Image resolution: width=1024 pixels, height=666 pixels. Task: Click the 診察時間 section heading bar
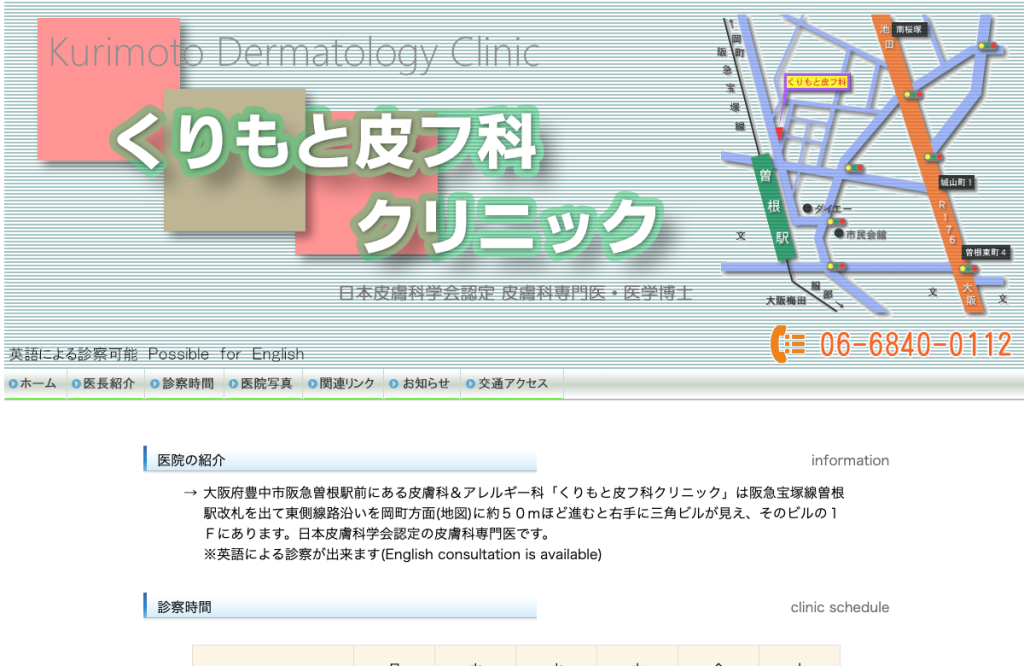(340, 607)
